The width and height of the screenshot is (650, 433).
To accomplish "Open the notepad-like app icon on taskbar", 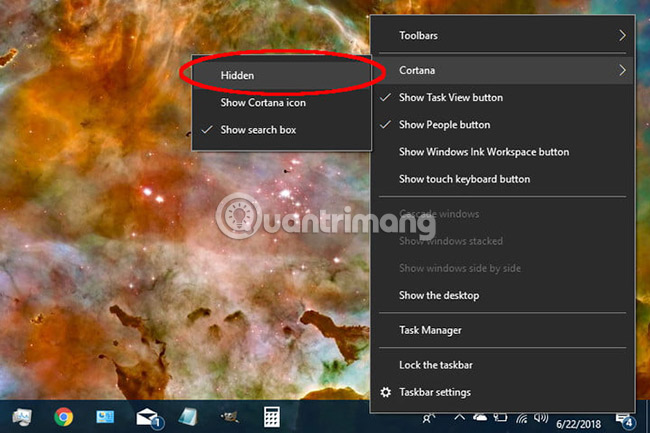I will [188, 417].
